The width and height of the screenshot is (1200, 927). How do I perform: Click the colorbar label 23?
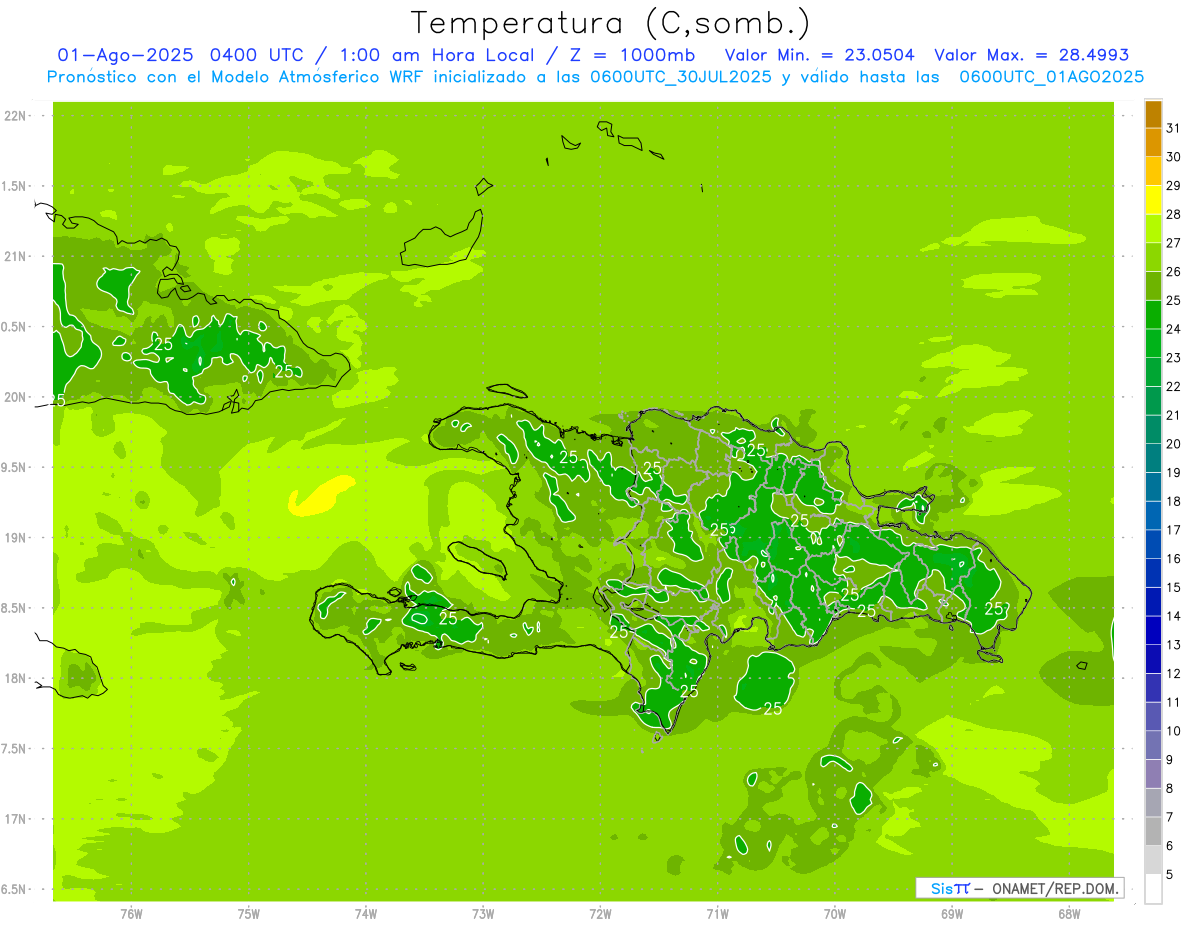[x=1173, y=358]
